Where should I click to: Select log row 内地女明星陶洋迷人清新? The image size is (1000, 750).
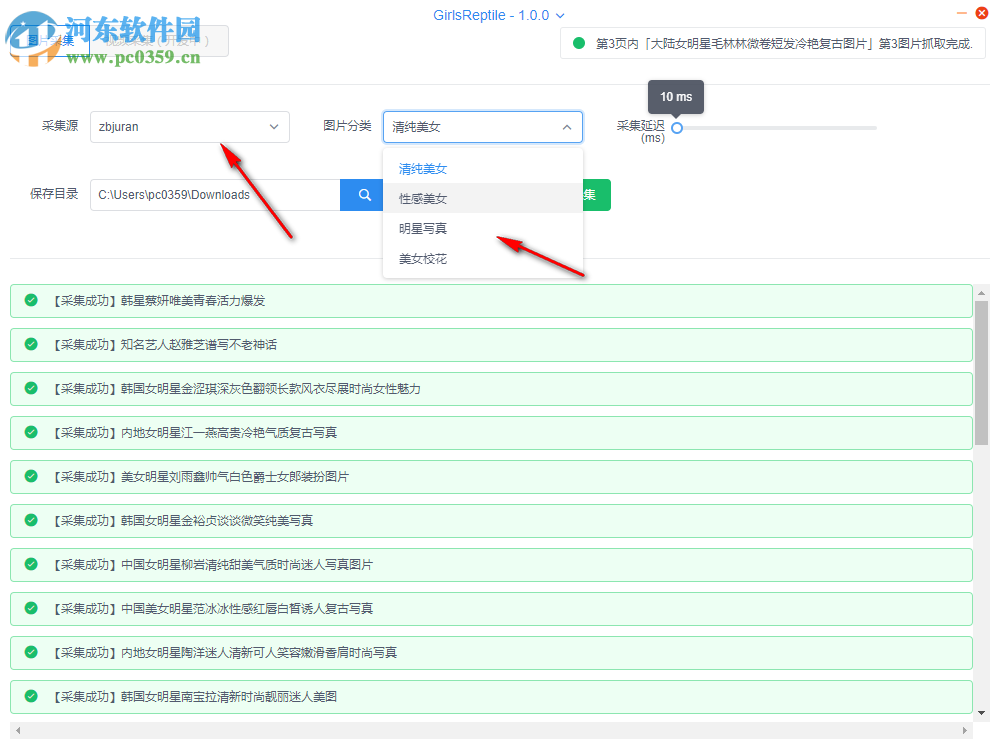click(x=491, y=653)
